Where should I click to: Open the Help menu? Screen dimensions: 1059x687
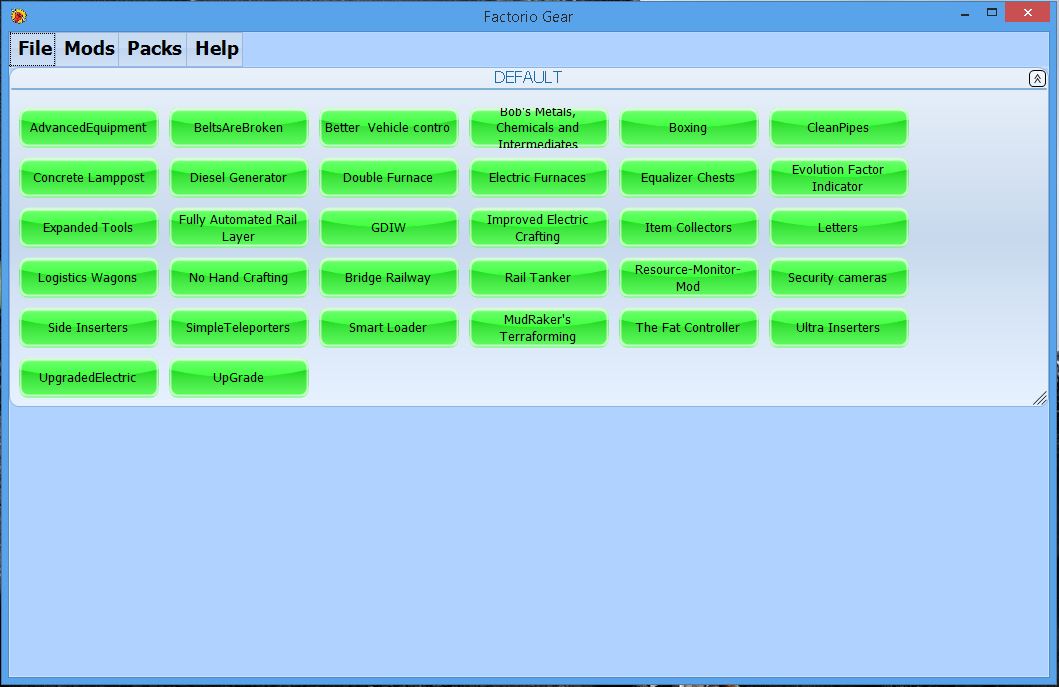tap(216, 49)
